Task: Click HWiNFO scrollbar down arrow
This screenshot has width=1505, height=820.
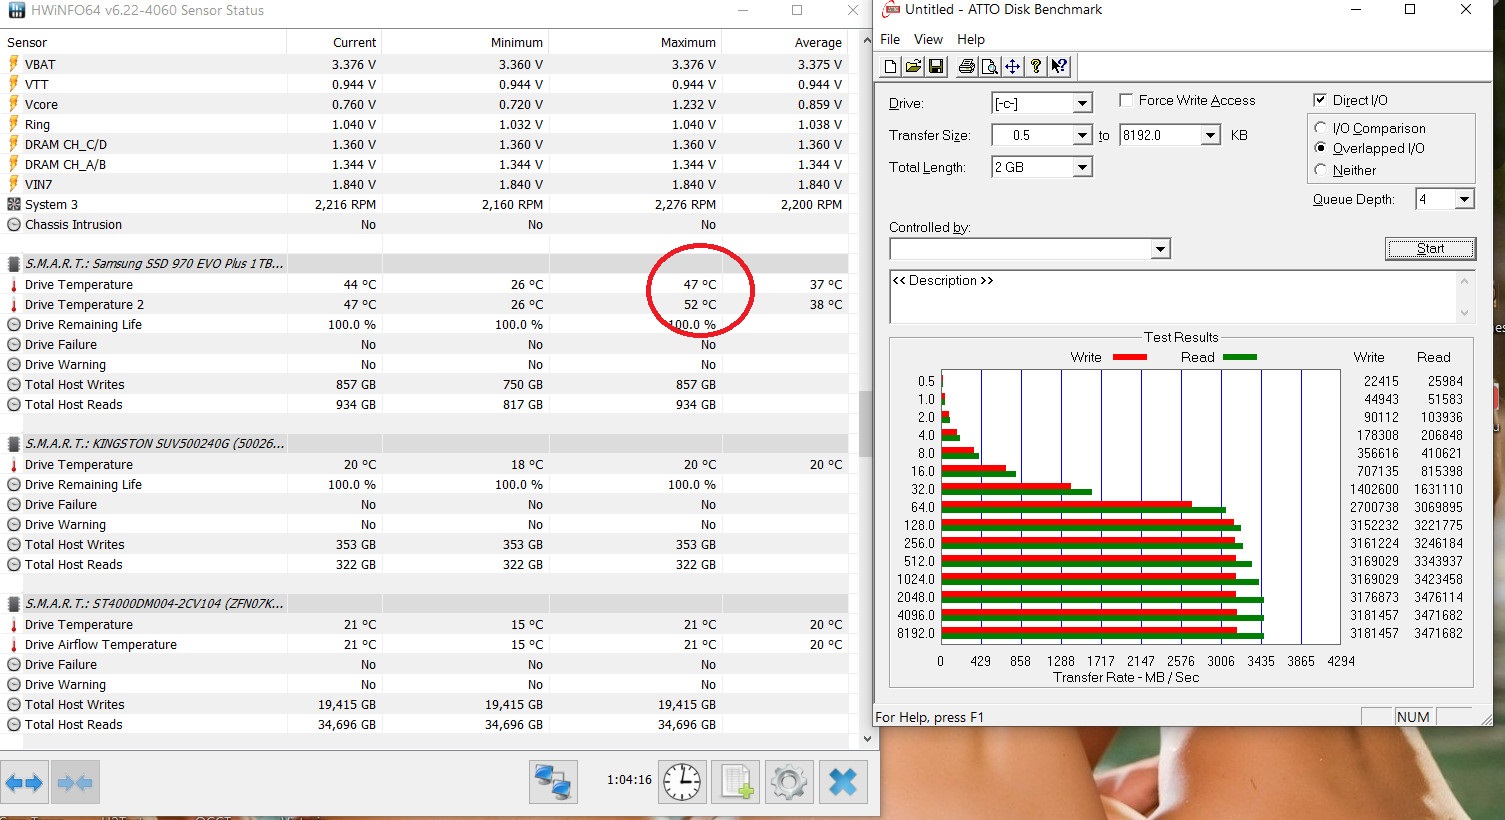Action: [866, 739]
